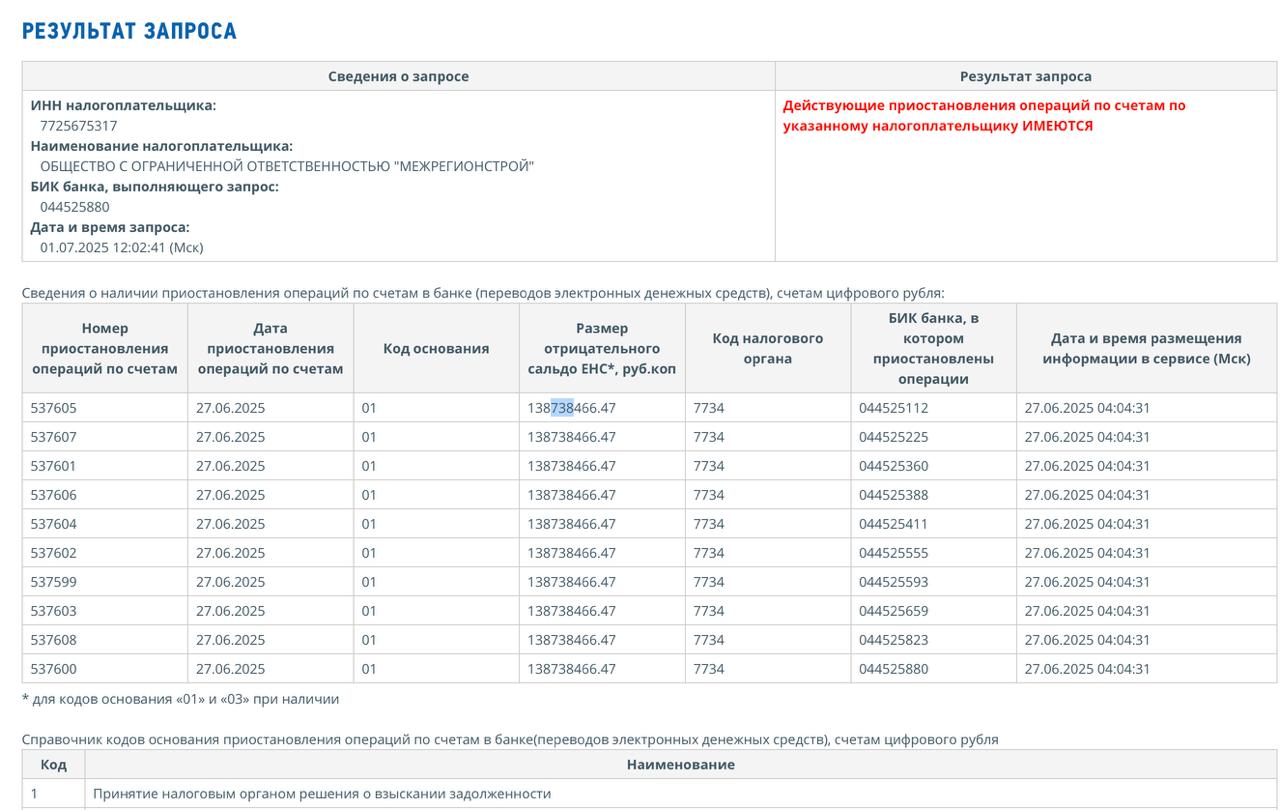Image resolution: width=1280 pixels, height=810 pixels.
Task: Click the suspension date in row 537604
Action: (230, 524)
